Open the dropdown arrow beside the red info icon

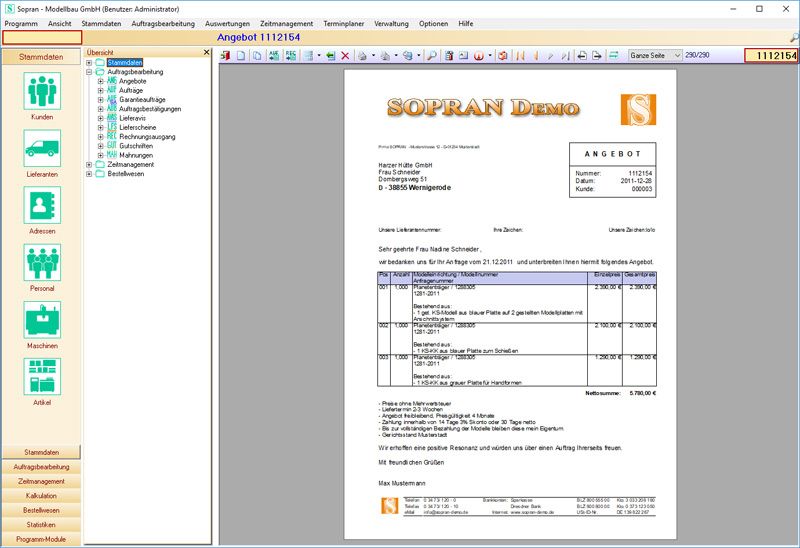click(490, 56)
